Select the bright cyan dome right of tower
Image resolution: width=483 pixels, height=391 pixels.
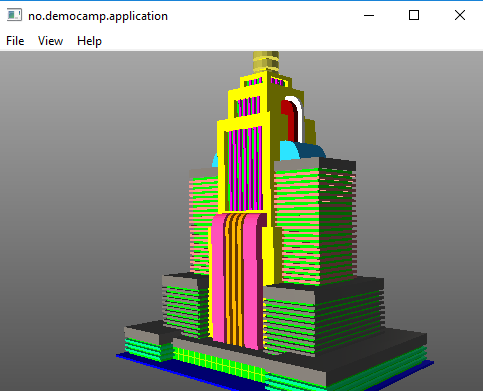pos(289,151)
